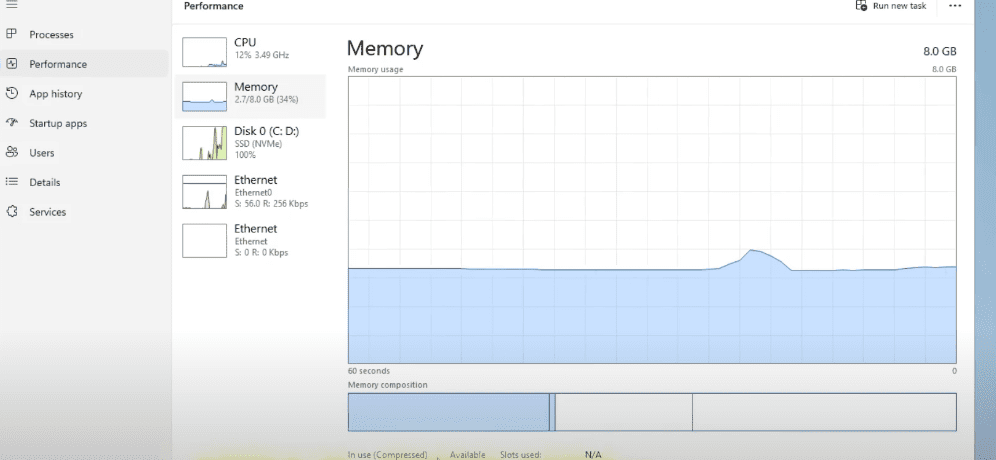Click the Details list icon
This screenshot has height=460, width=996.
(x=12, y=182)
